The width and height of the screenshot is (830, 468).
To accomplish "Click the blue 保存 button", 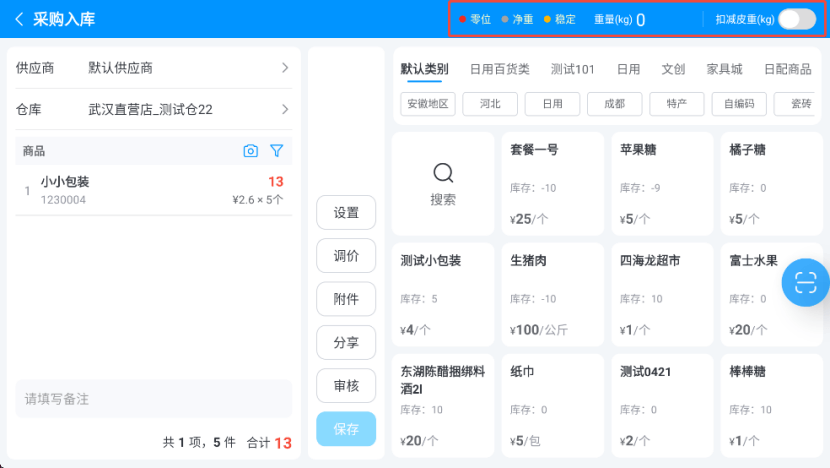I will coord(346,429).
